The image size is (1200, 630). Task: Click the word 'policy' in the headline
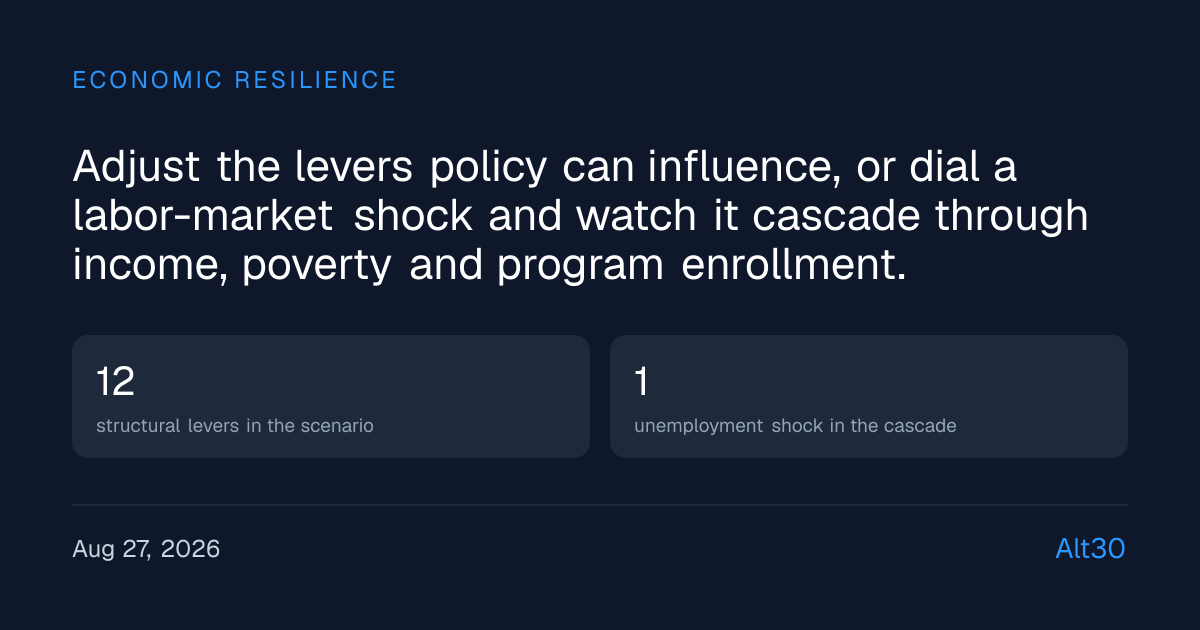(489, 169)
